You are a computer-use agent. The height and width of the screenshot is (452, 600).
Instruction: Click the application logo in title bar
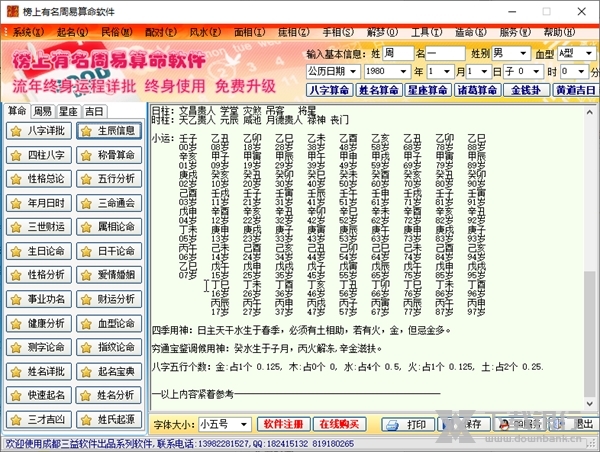click(13, 11)
